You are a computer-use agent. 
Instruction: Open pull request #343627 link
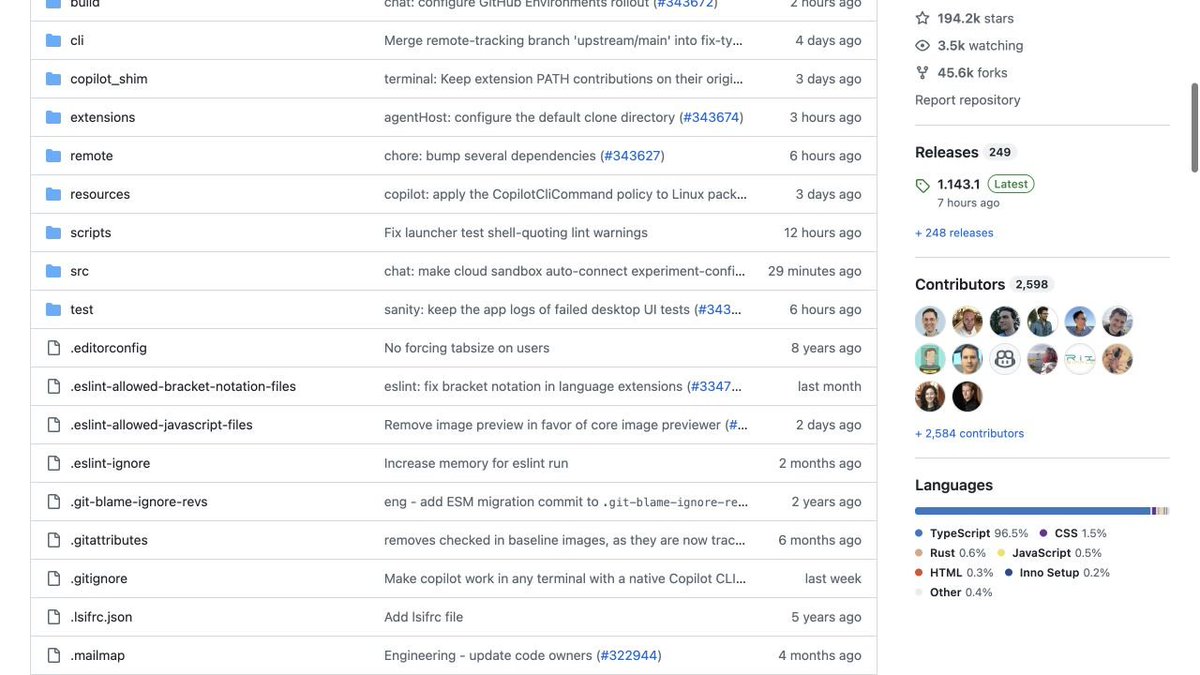point(632,156)
